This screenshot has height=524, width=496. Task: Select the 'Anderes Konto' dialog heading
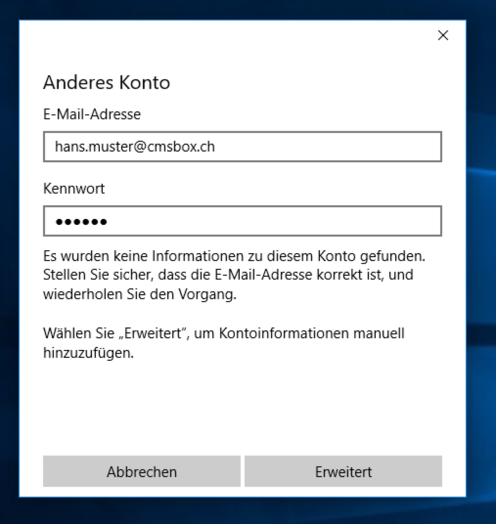point(107,82)
